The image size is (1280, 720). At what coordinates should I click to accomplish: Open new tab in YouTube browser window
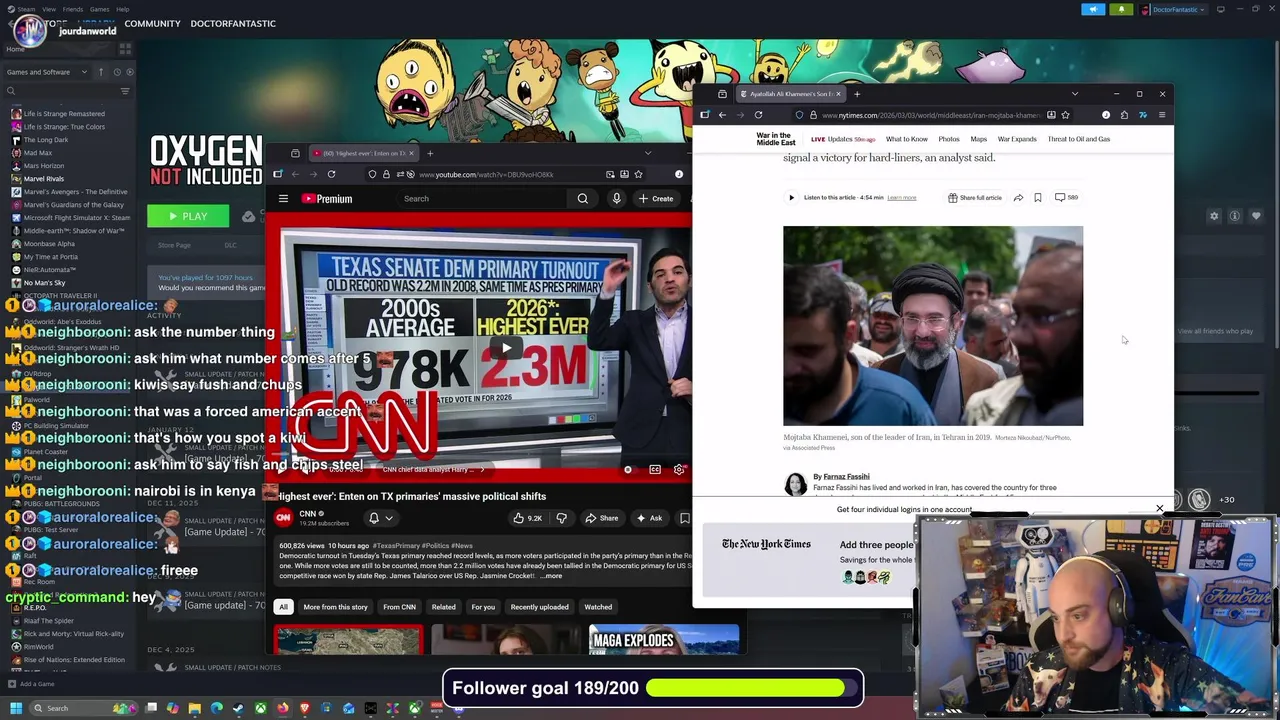pyautogui.click(x=430, y=153)
